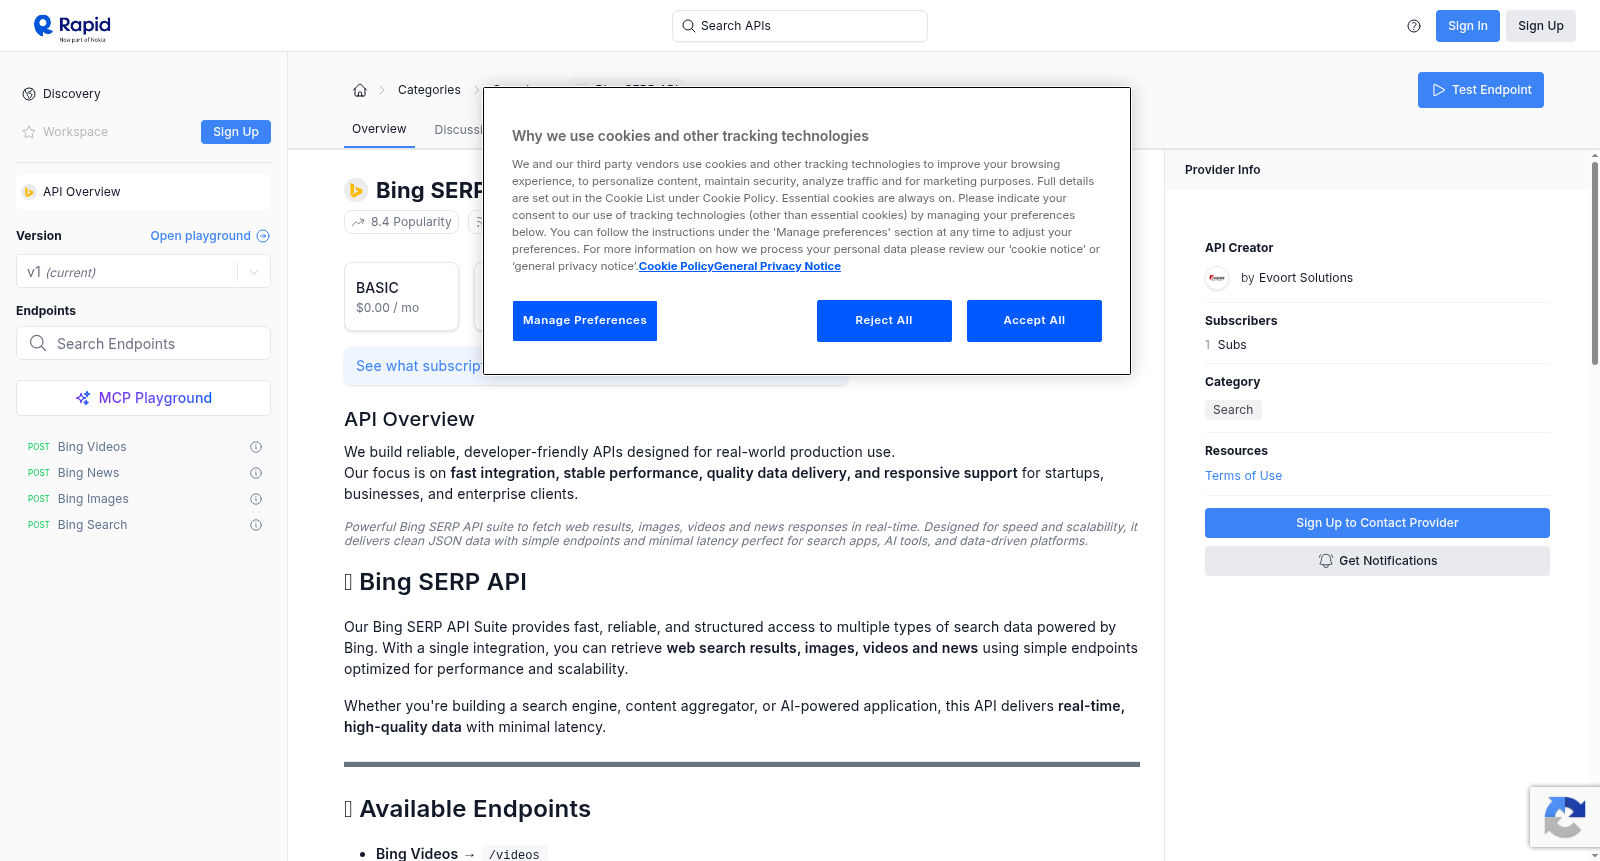Click the Test Endpoint button
The image size is (1600, 861).
(1481, 90)
